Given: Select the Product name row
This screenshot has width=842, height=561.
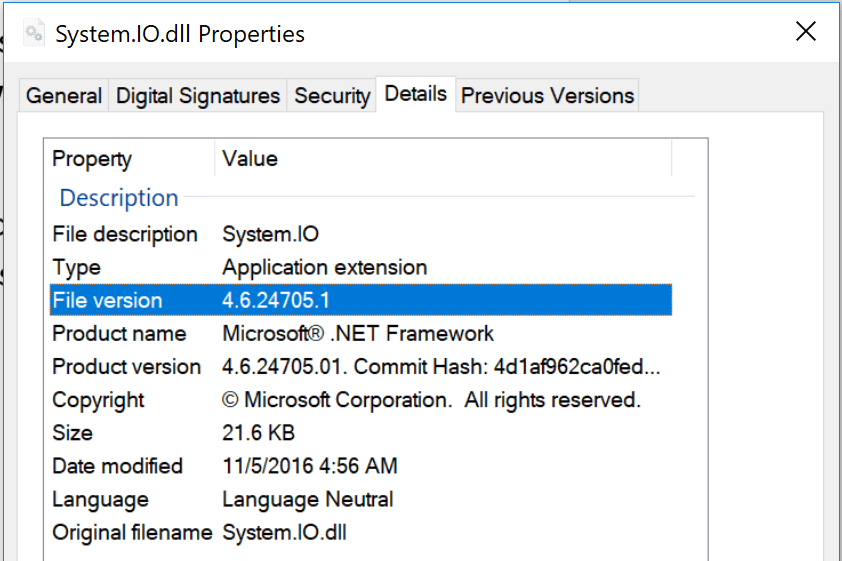Looking at the screenshot, I should pos(361,333).
